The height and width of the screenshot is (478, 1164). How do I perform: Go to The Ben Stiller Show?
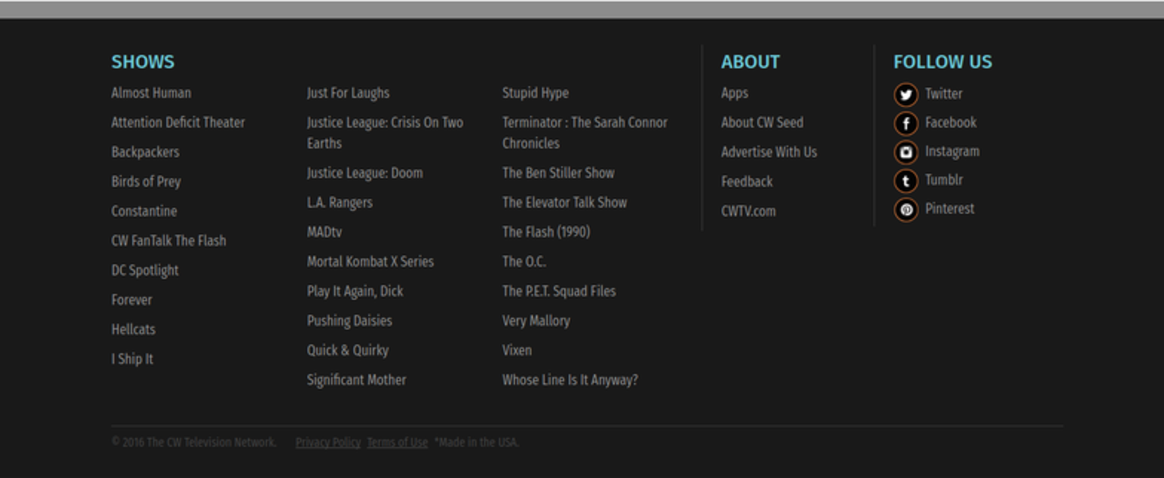click(558, 173)
